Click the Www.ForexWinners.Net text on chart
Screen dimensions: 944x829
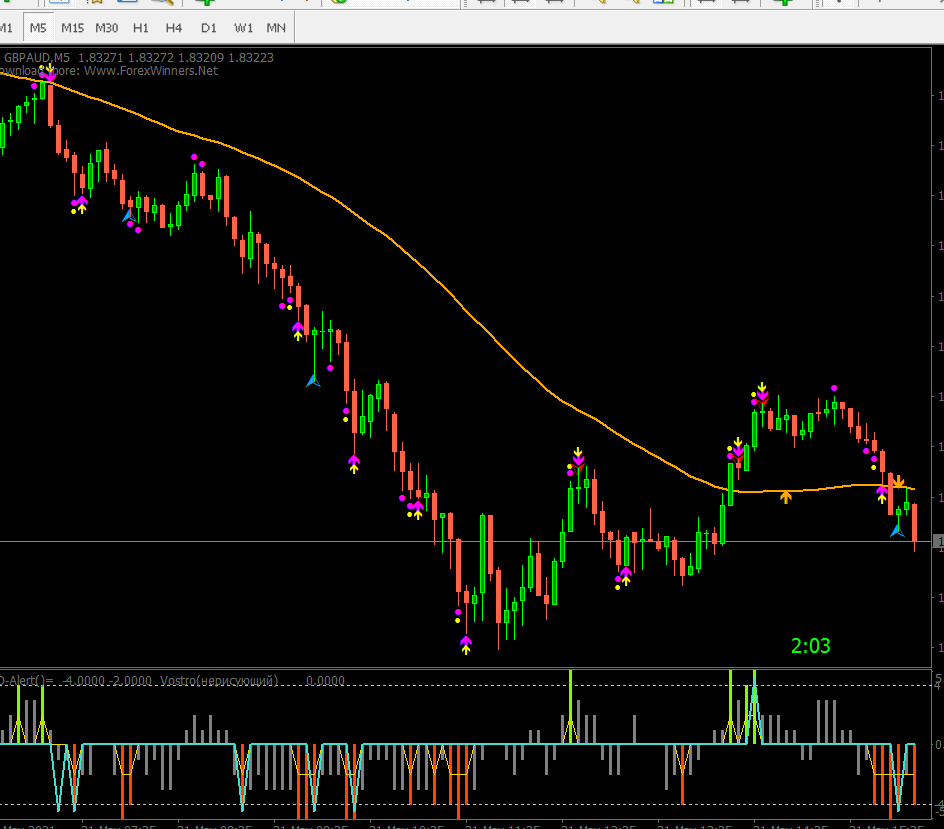[x=151, y=71]
